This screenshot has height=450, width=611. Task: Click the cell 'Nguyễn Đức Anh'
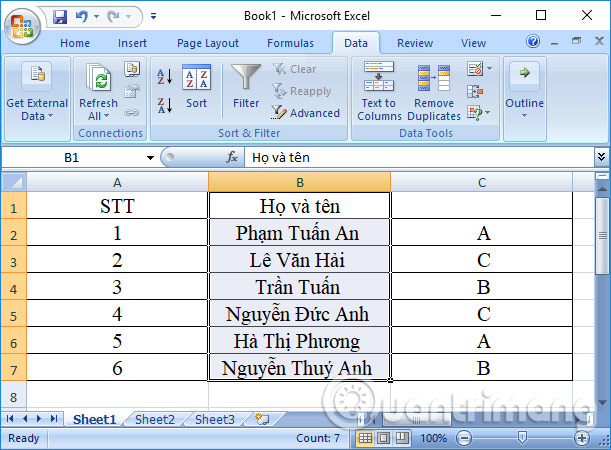[x=299, y=314]
